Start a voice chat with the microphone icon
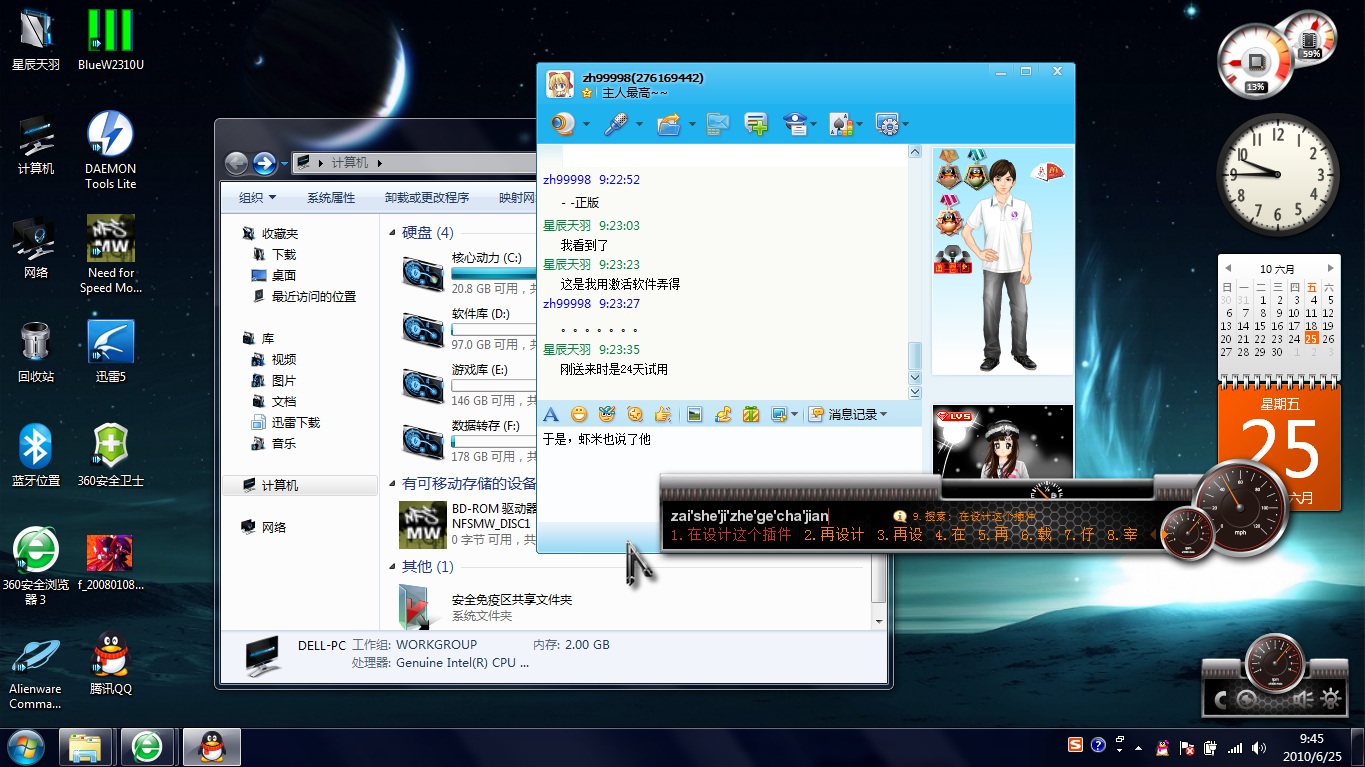 (616, 124)
